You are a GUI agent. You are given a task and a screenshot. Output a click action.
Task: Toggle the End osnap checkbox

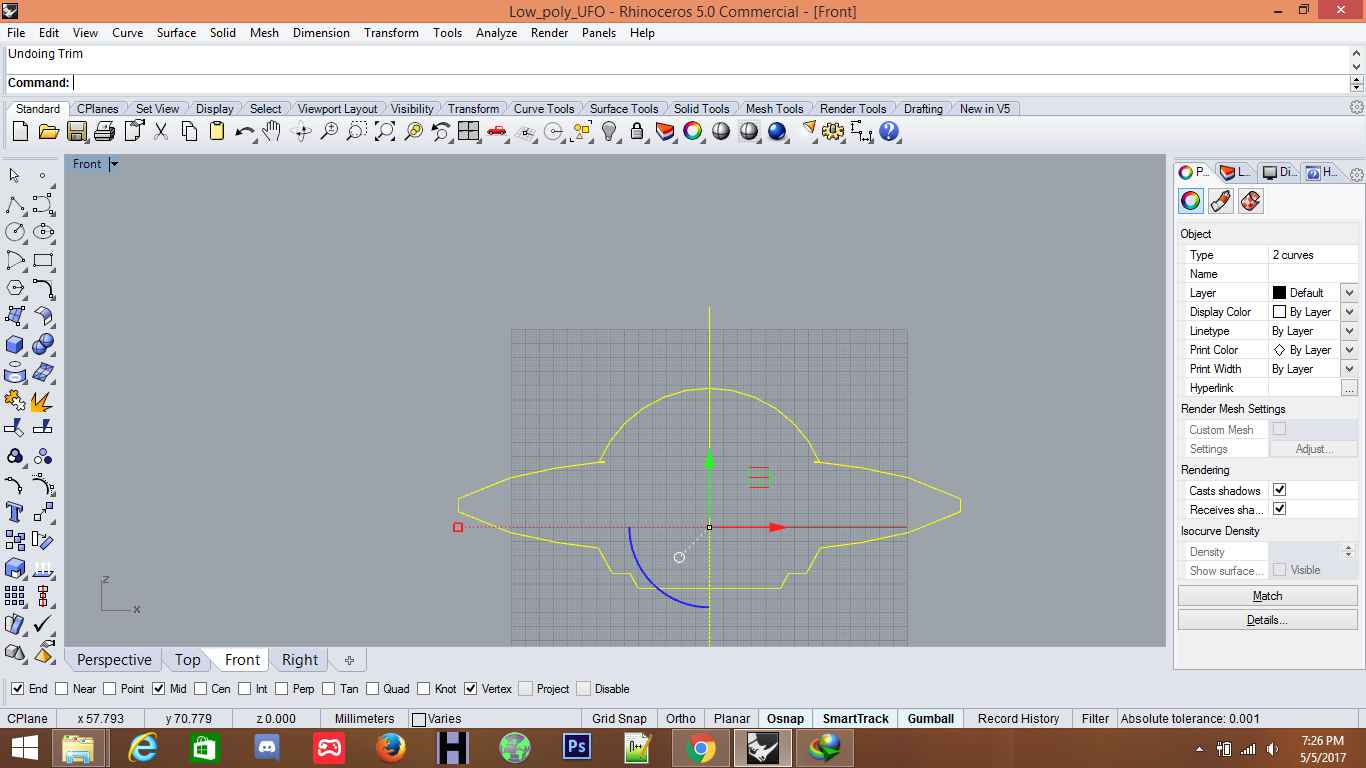(18, 689)
